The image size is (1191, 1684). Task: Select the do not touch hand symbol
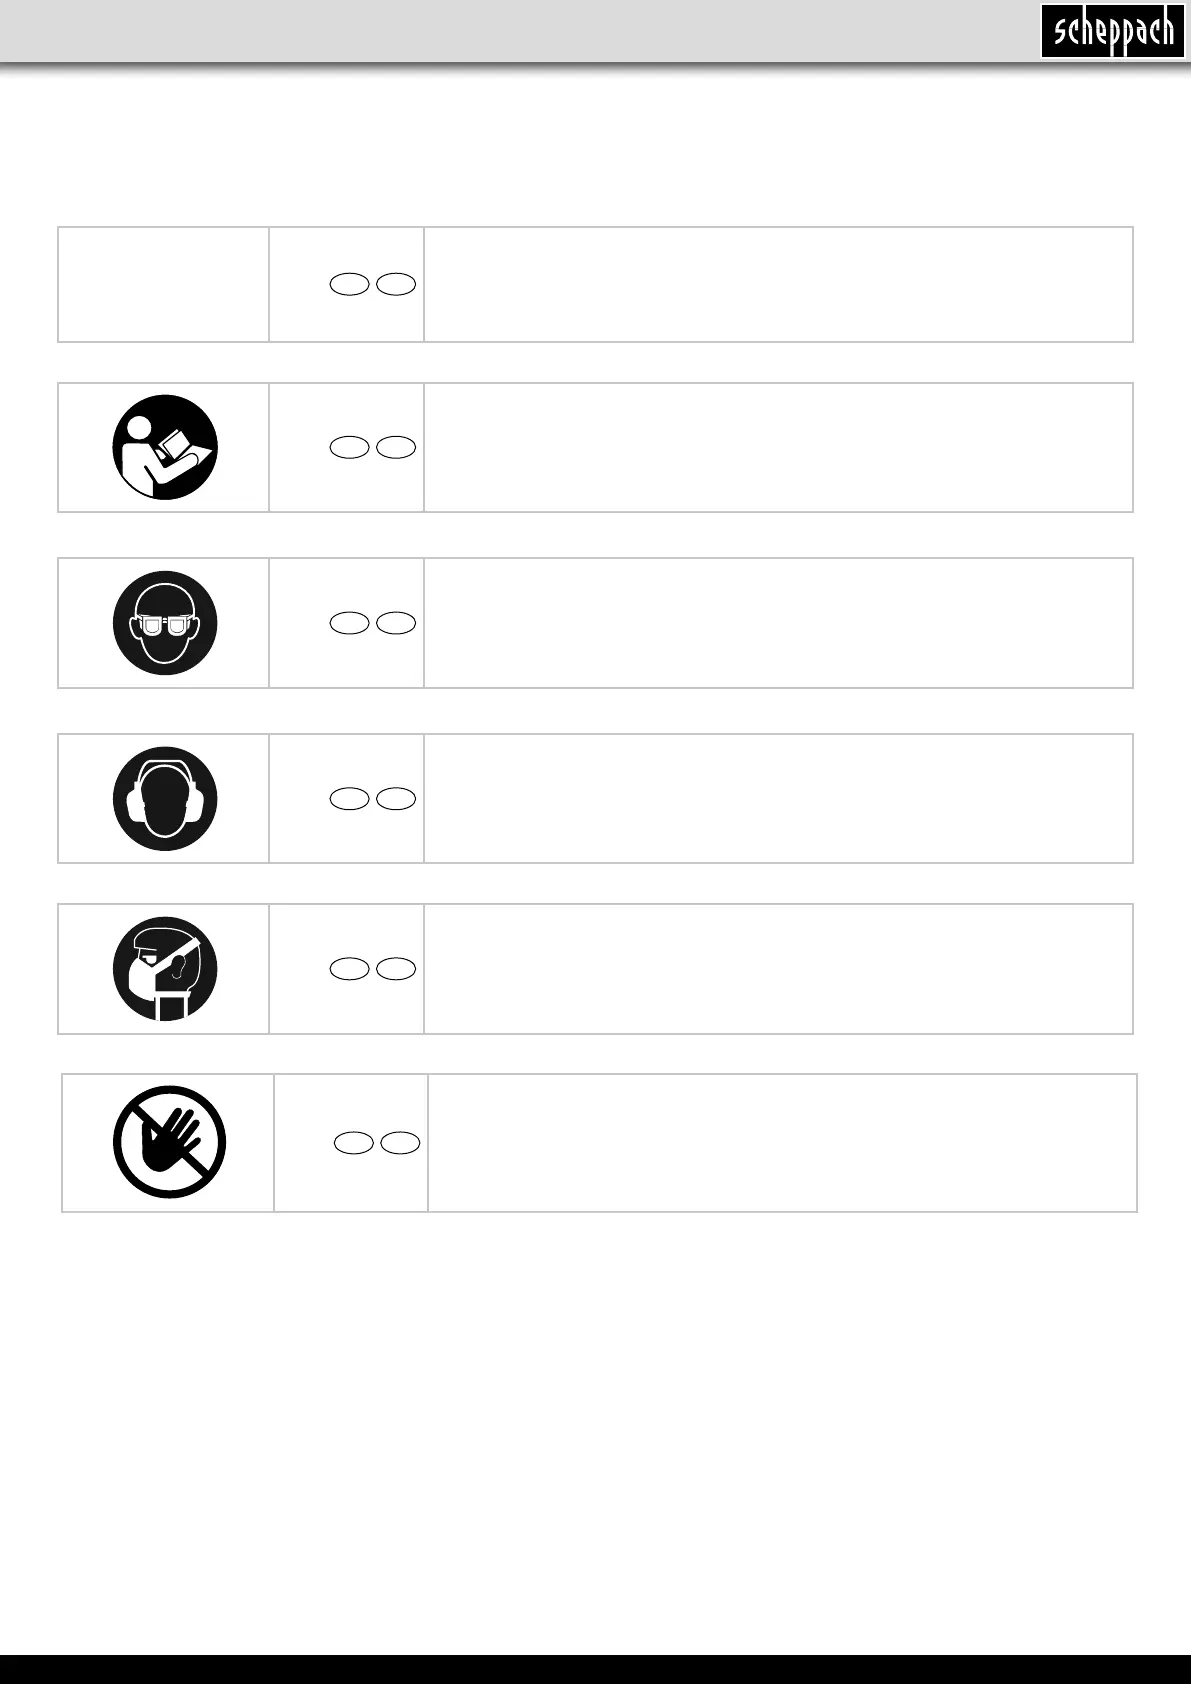[x=169, y=1142]
